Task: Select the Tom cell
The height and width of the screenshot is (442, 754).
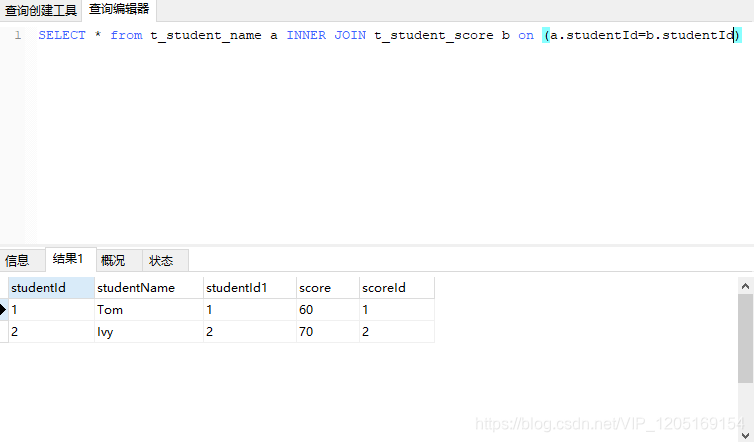Action: (149, 310)
